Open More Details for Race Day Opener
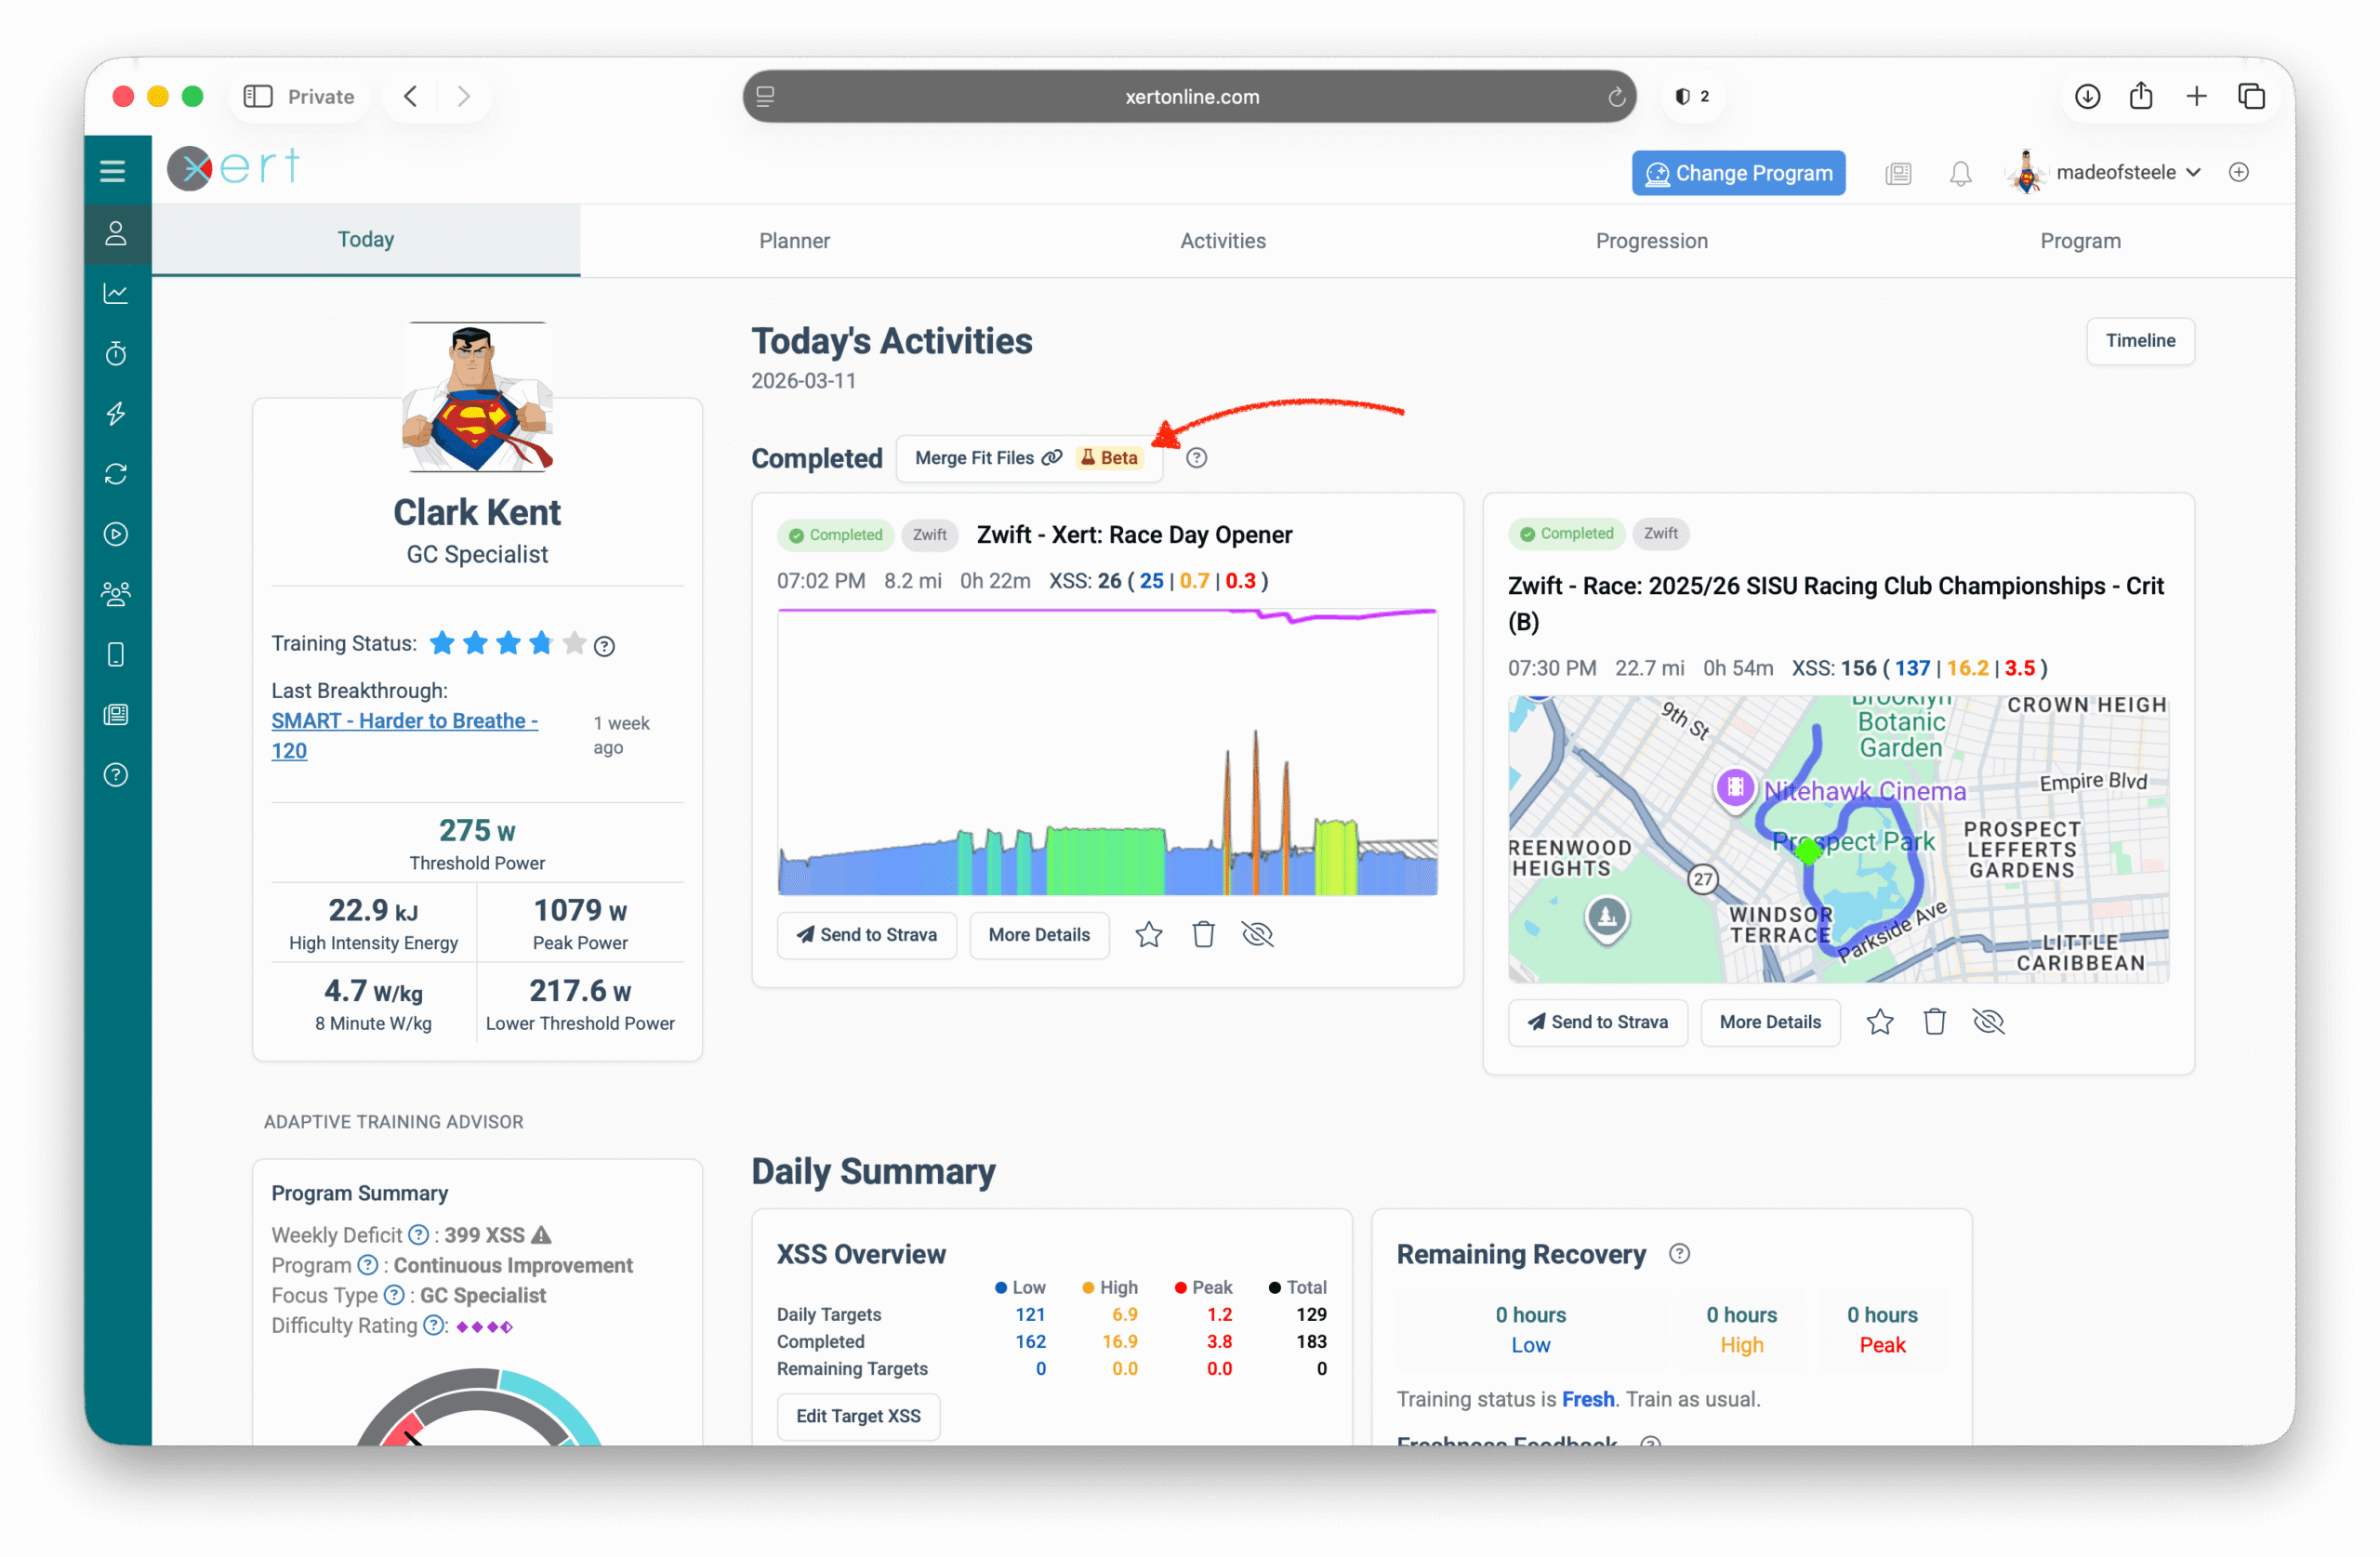 1039,935
